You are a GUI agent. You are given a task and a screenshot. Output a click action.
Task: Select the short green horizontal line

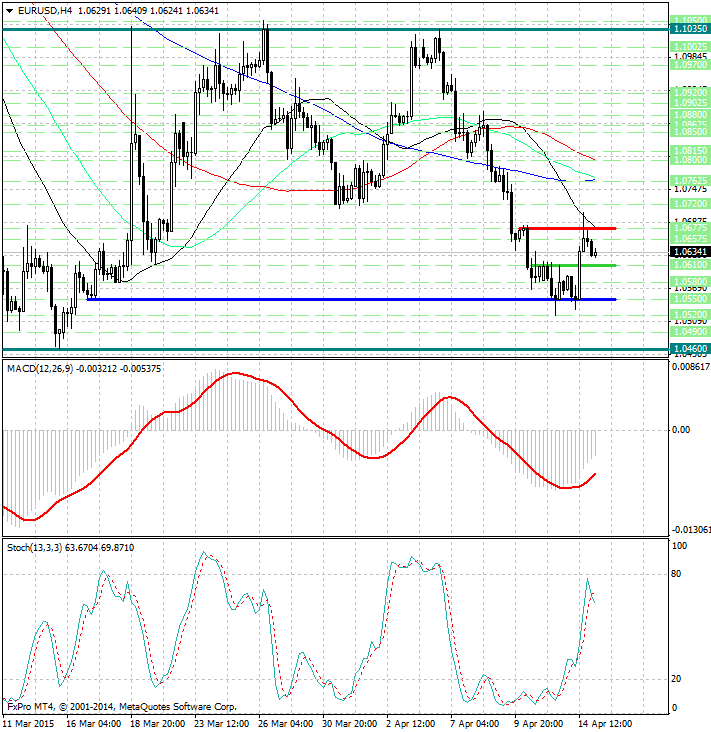pos(574,265)
